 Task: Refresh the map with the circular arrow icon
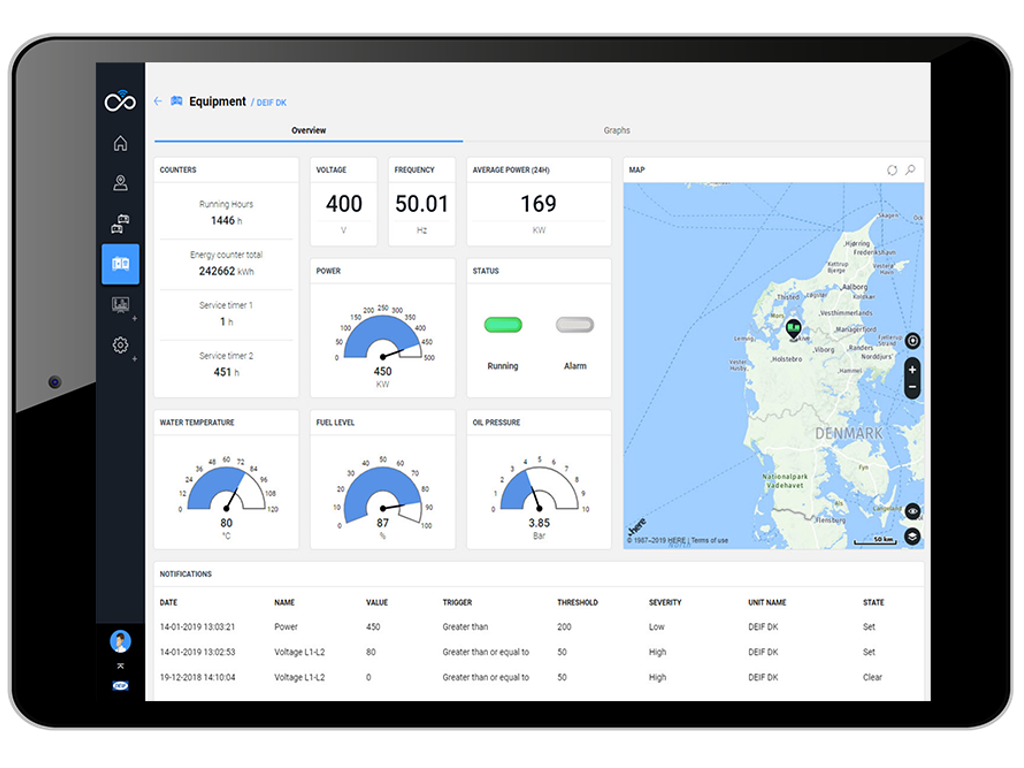pos(892,170)
